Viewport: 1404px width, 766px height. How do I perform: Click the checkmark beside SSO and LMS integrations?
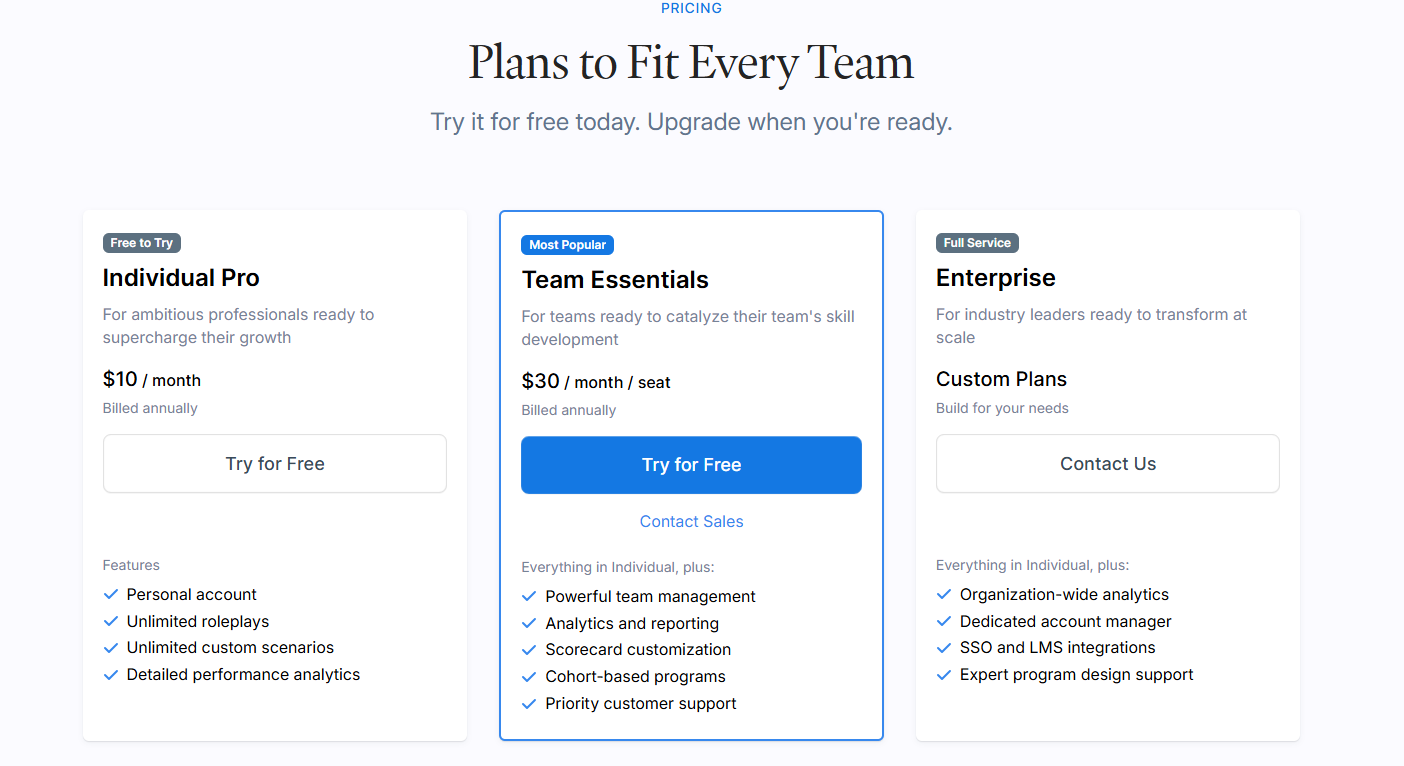click(x=944, y=648)
